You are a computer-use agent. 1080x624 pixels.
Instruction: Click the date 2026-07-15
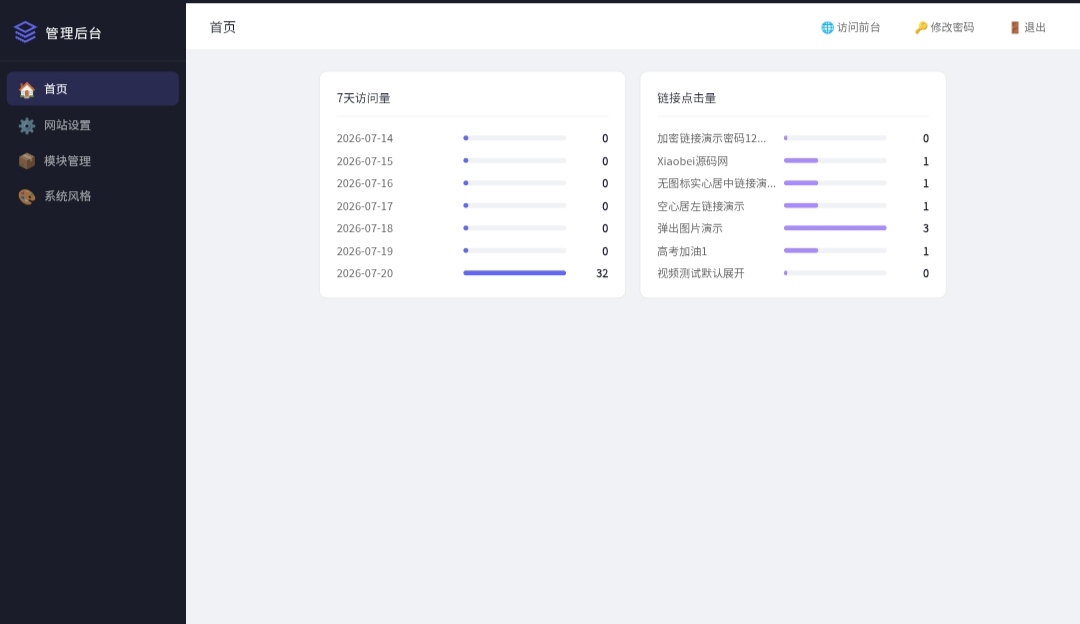pyautogui.click(x=364, y=161)
